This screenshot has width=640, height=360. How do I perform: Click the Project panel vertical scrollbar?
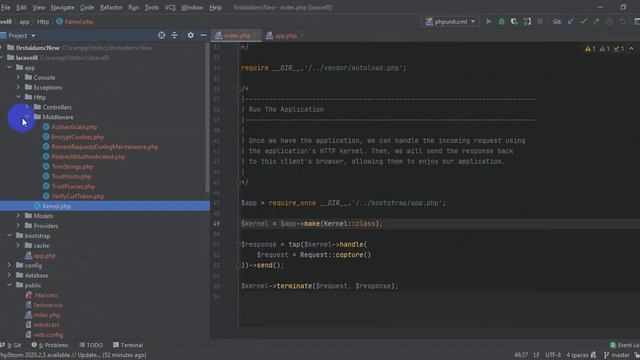coord(207,118)
